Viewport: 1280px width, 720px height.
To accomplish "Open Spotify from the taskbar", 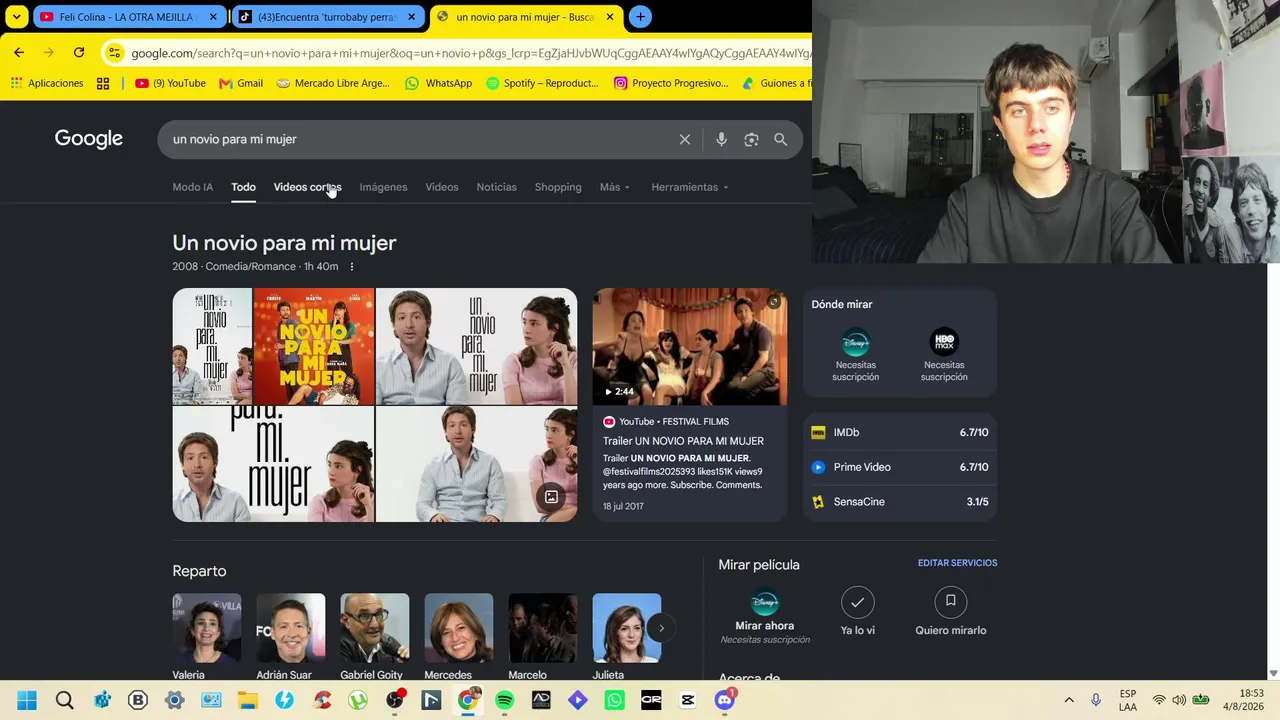I will click(504, 700).
